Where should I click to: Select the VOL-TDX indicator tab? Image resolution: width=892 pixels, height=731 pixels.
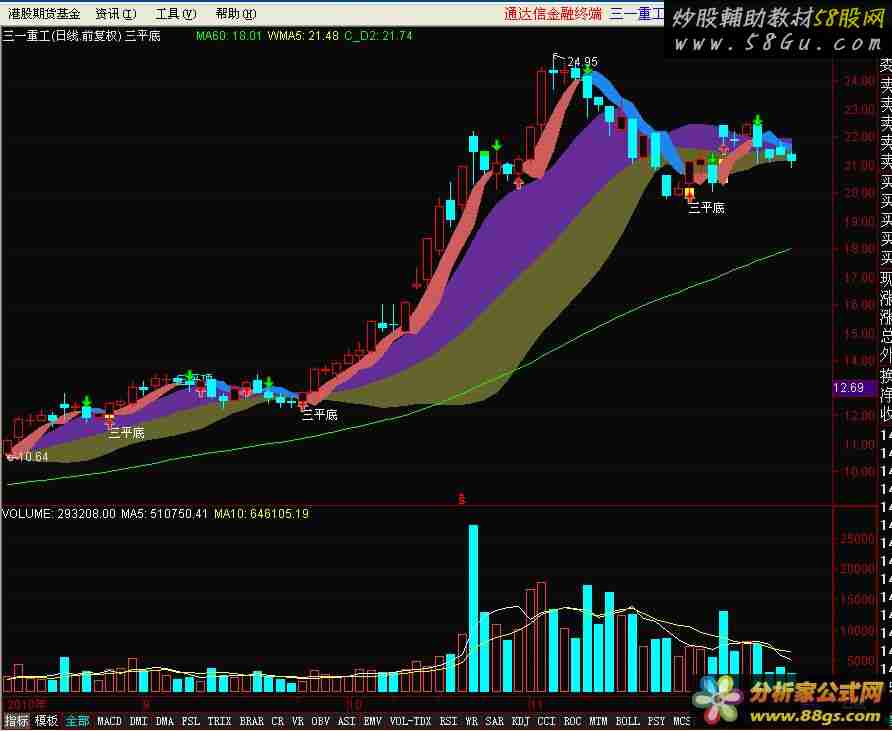[x=411, y=721]
